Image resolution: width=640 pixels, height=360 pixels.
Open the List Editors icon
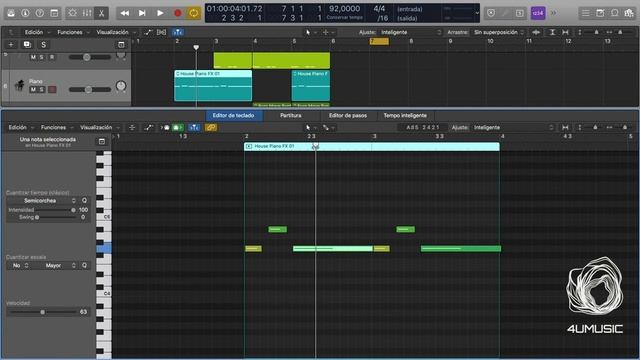(586, 13)
